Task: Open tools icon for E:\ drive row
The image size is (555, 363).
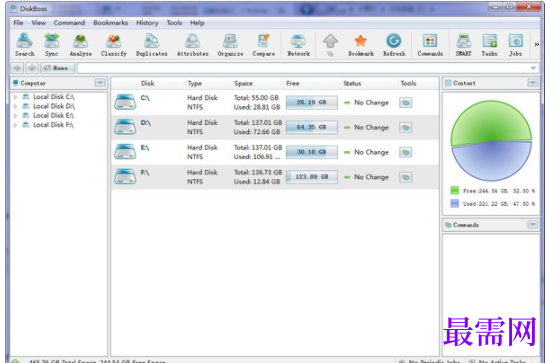Action: click(406, 152)
